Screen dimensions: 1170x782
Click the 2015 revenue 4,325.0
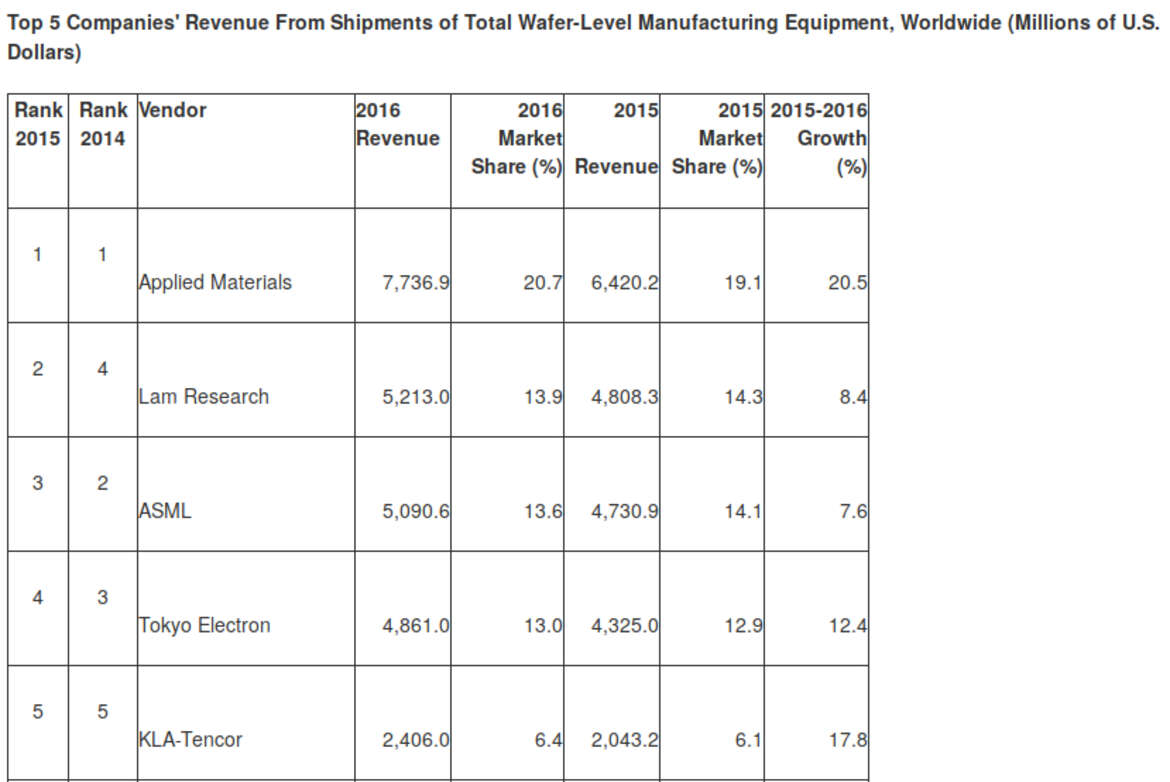tap(625, 625)
